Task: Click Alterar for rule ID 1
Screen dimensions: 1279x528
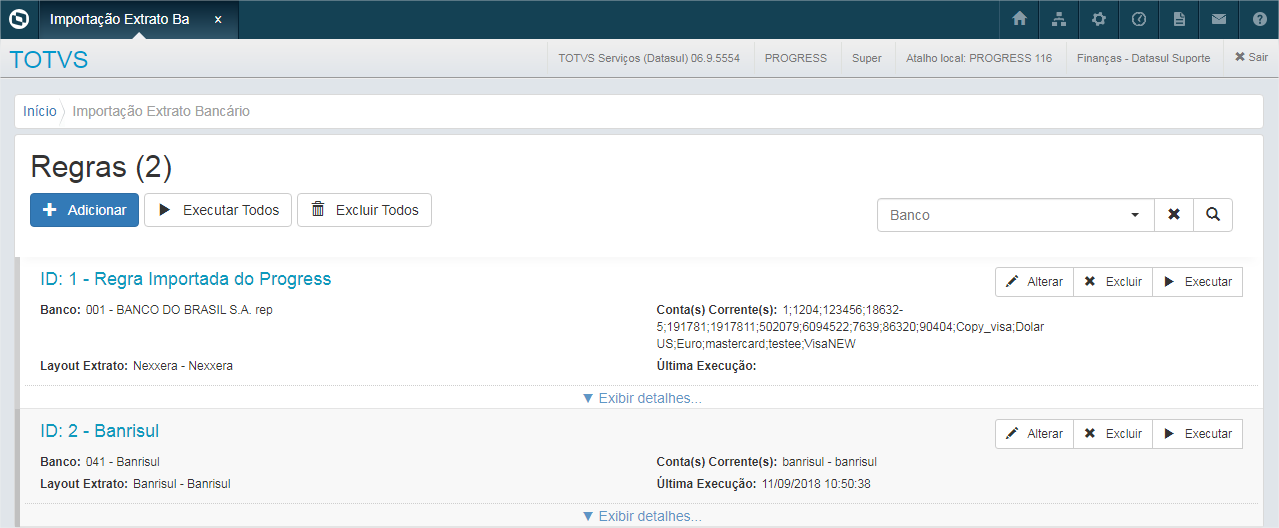Action: pos(1034,282)
